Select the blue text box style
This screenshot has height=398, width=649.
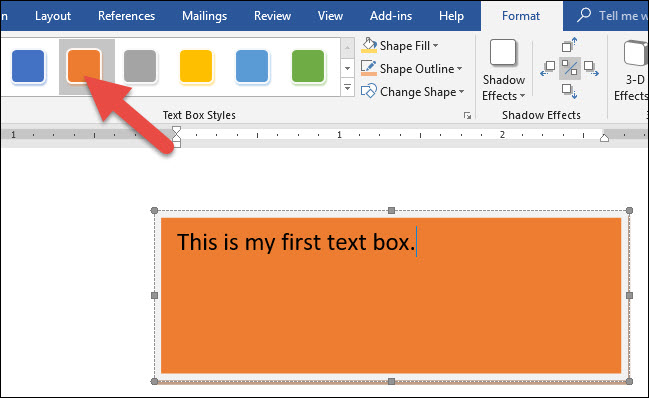click(28, 66)
